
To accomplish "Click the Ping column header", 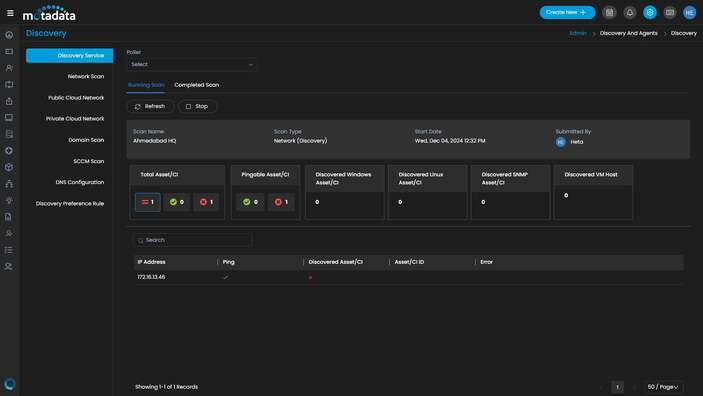I will click(228, 262).
